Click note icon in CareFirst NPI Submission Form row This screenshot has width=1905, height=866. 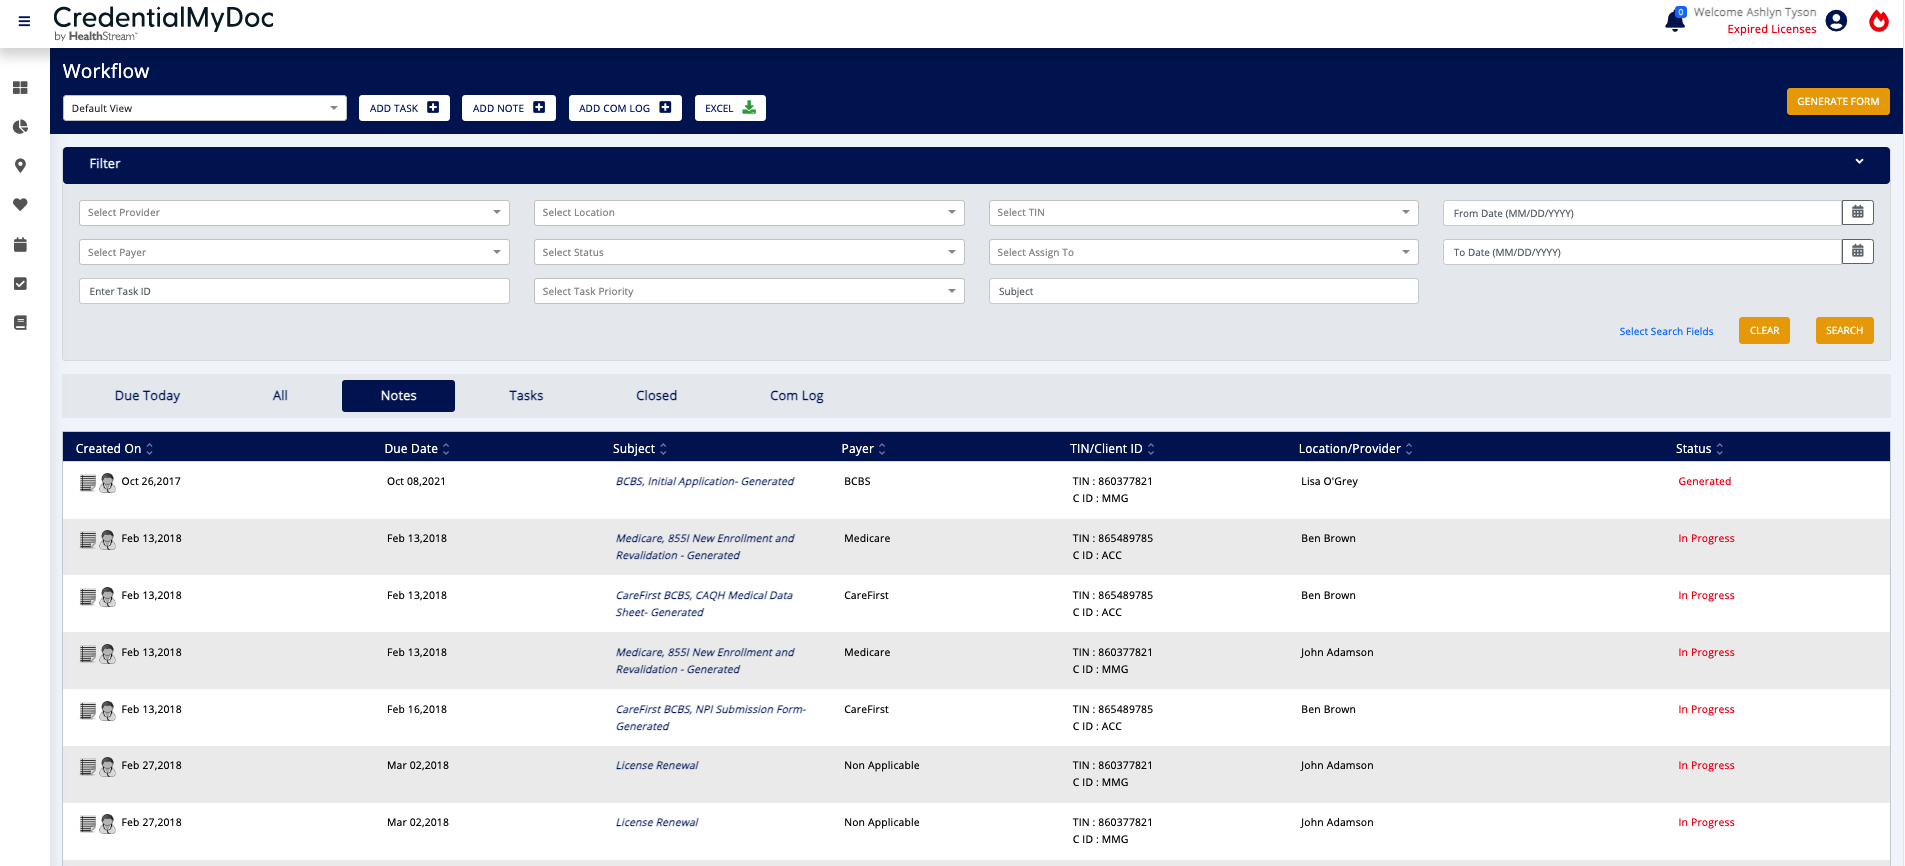tap(88, 711)
